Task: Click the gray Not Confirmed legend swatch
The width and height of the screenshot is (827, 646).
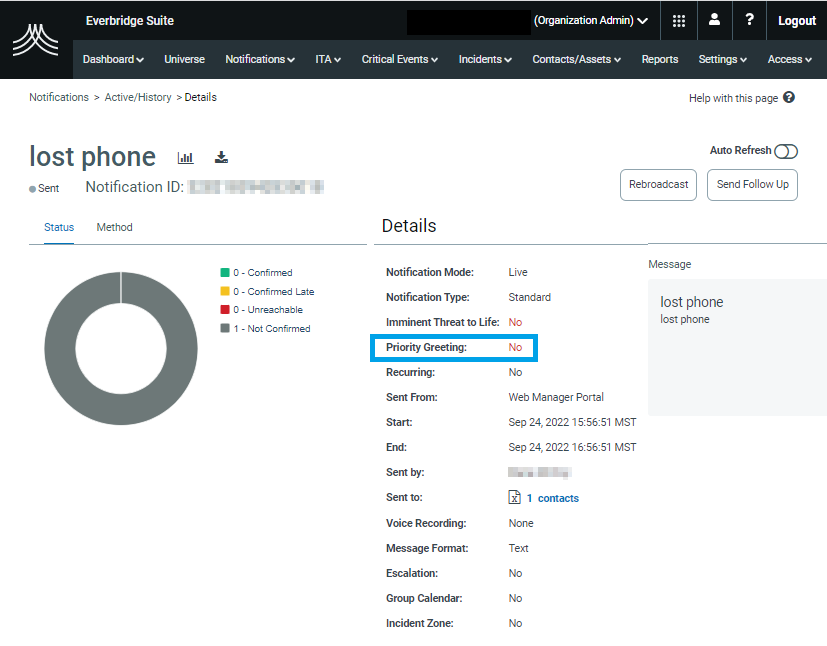Action: (x=225, y=328)
